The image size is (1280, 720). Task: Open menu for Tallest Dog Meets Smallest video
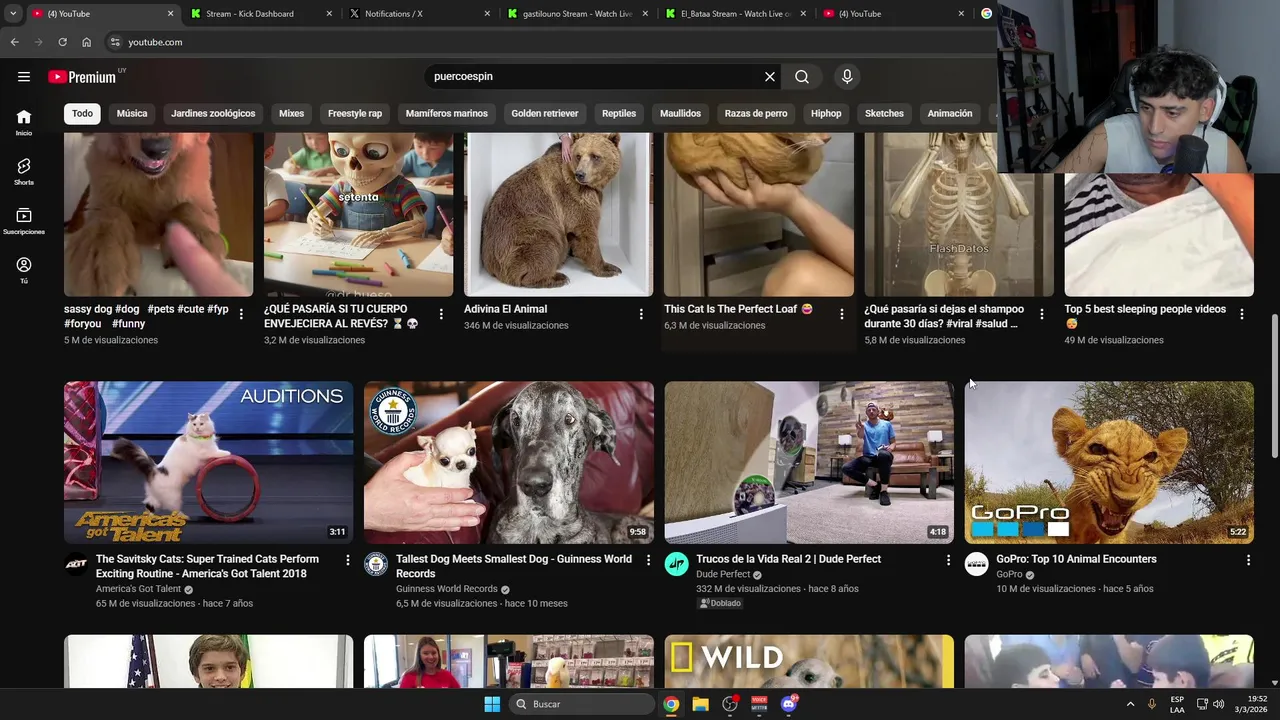pos(648,560)
